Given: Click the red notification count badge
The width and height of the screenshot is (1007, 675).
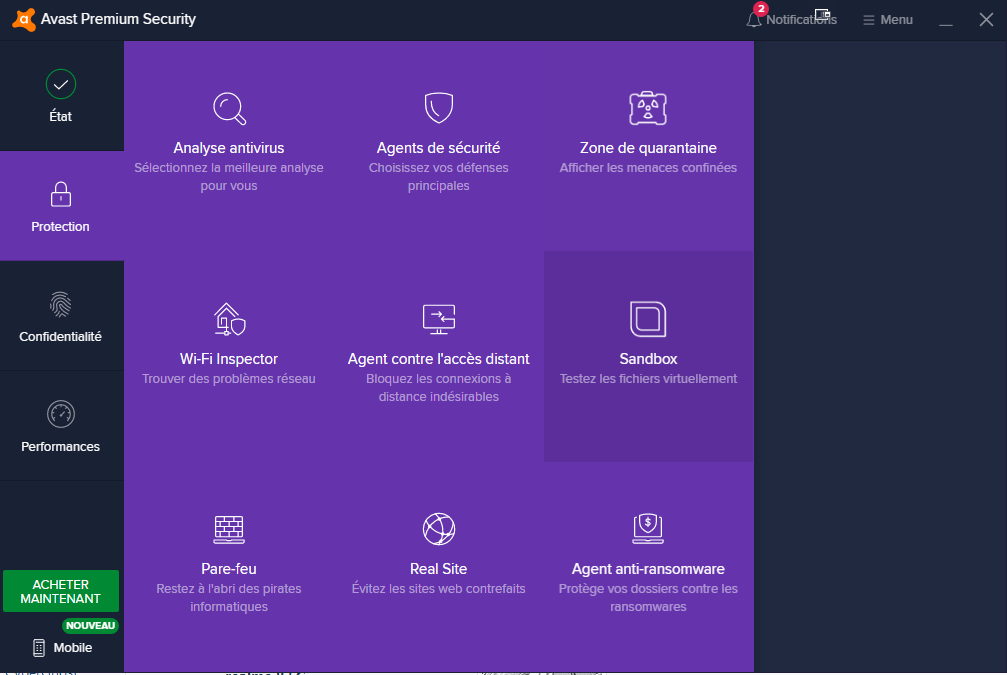Looking at the screenshot, I should point(761,8).
